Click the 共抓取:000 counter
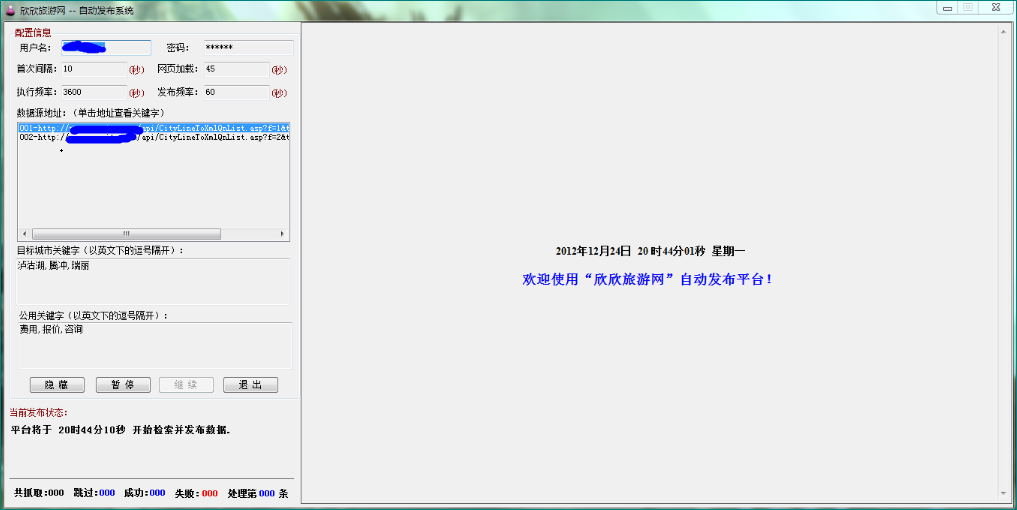Viewport: 1017px width, 510px height. (39, 493)
